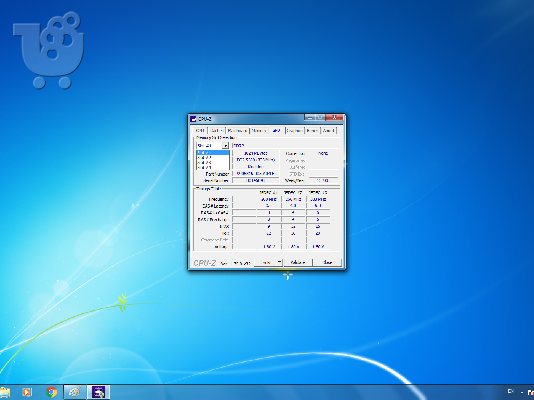The height and width of the screenshot is (400, 534).
Task: Choose Slot #3 from the slot list
Action: 213,162
